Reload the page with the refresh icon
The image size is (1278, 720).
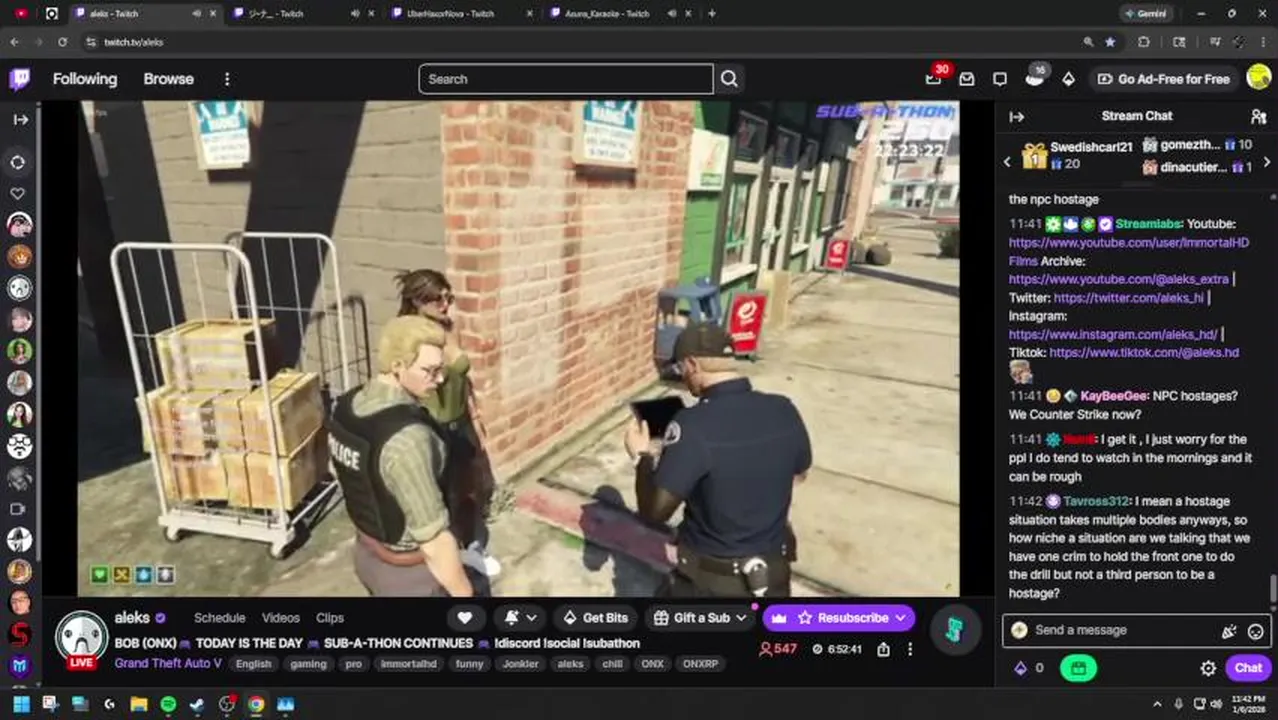click(x=62, y=42)
